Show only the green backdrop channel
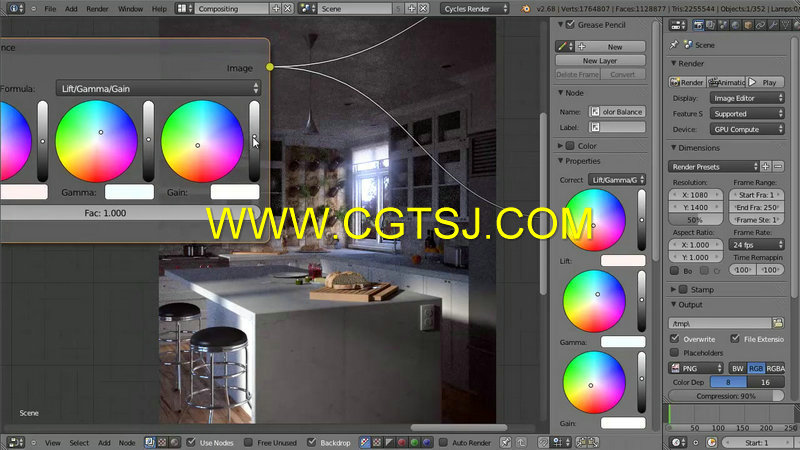The width and height of the screenshot is (800, 450). pyautogui.click(x=414, y=442)
